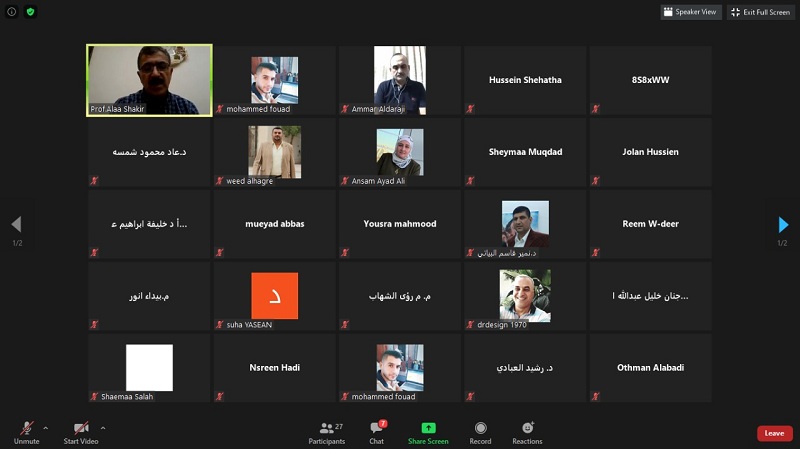Screen dimensions: 800x449
Task: Exit Full Screen mode
Action: pyautogui.click(x=760, y=12)
